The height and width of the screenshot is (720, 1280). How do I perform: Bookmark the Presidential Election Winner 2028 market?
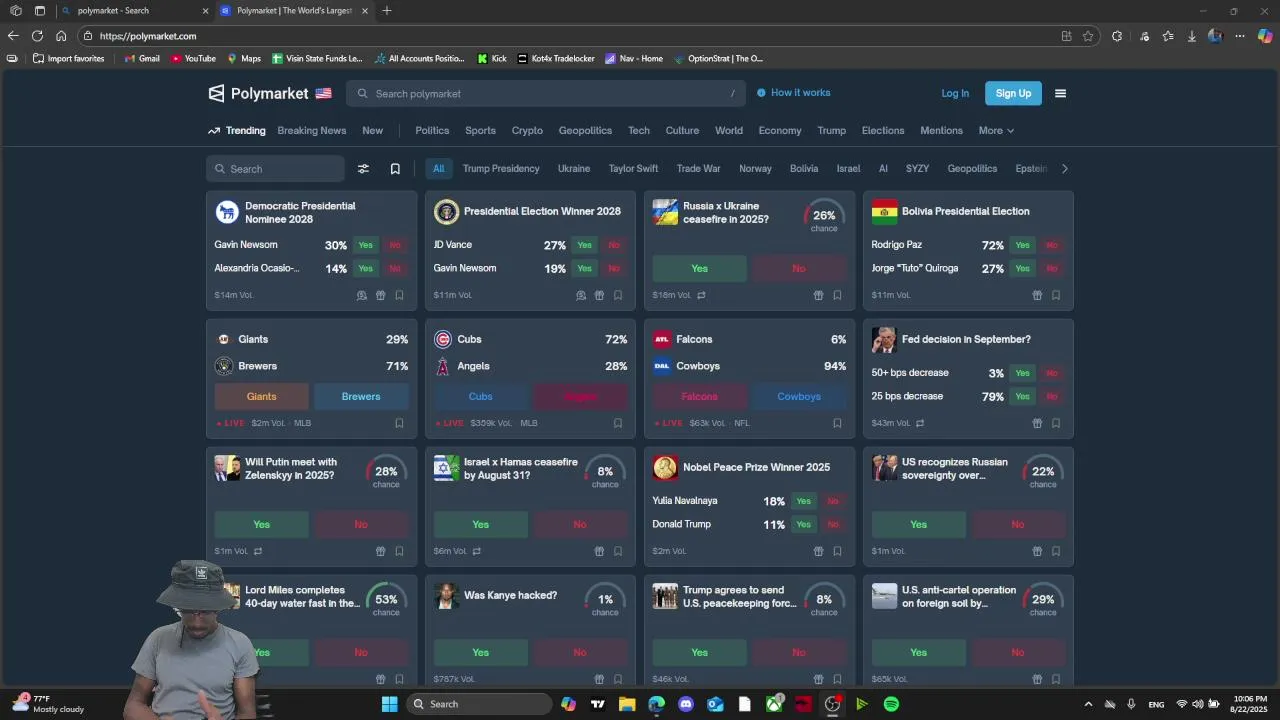click(618, 295)
